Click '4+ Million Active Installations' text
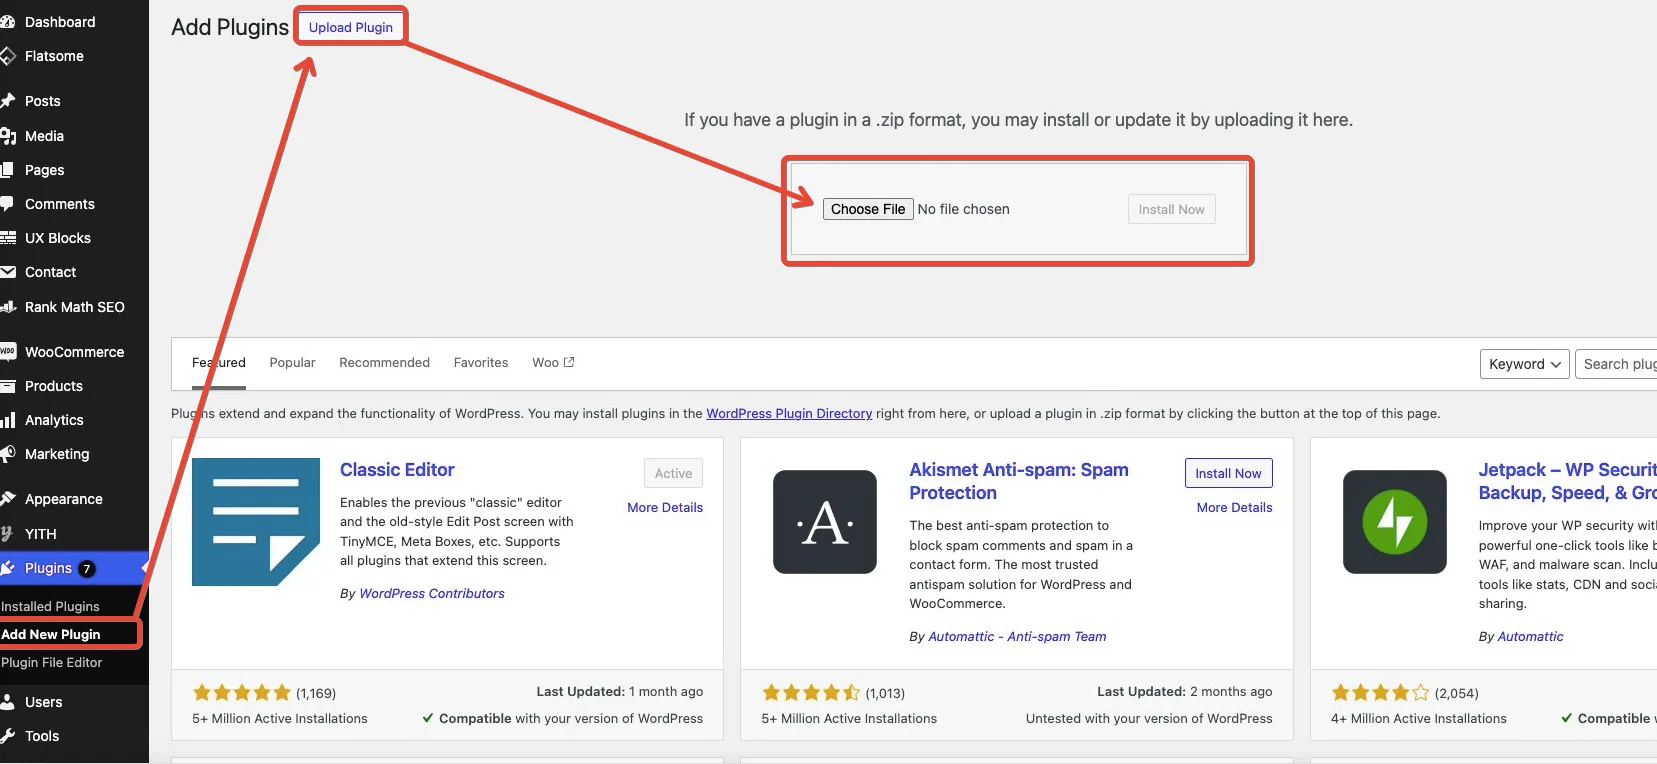This screenshot has width=1657, height=764. 1419,719
